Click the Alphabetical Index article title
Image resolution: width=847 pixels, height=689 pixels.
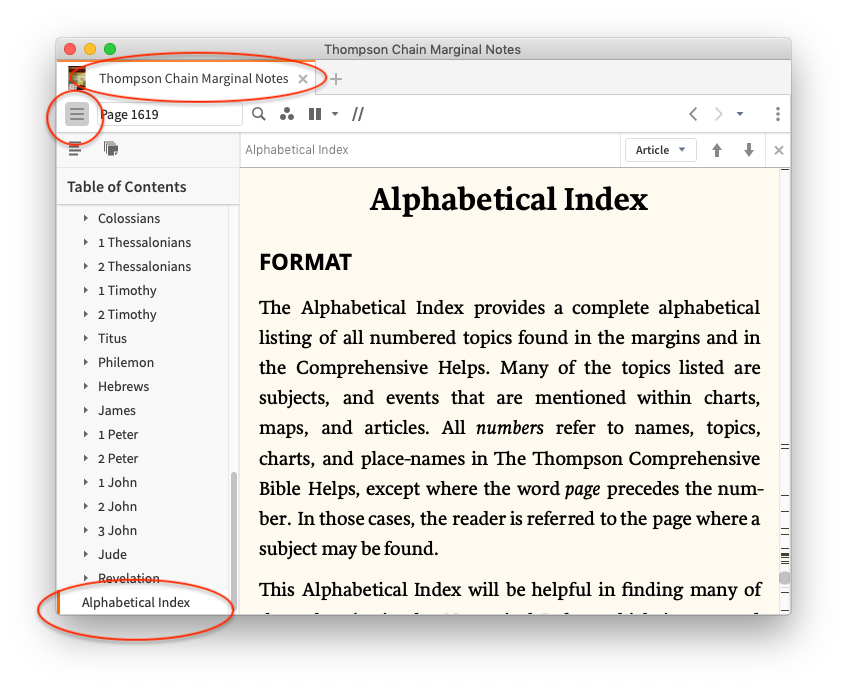tap(509, 199)
